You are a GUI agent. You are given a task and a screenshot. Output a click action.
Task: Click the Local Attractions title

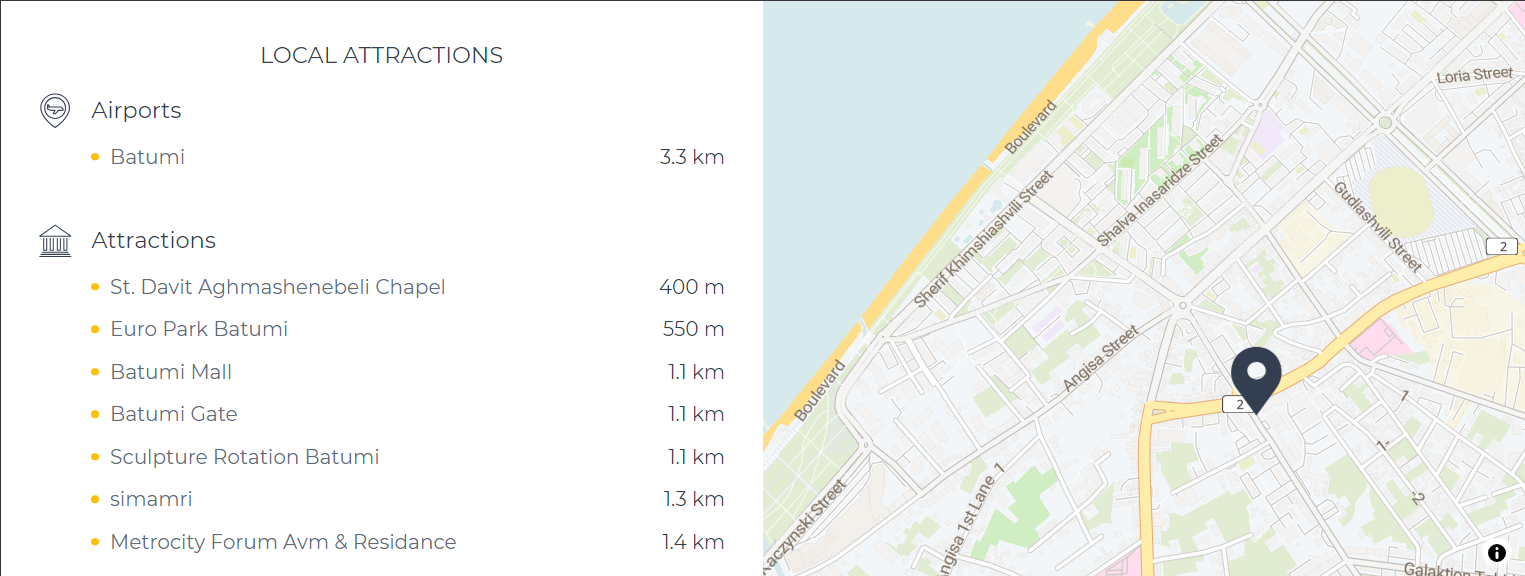tap(382, 55)
